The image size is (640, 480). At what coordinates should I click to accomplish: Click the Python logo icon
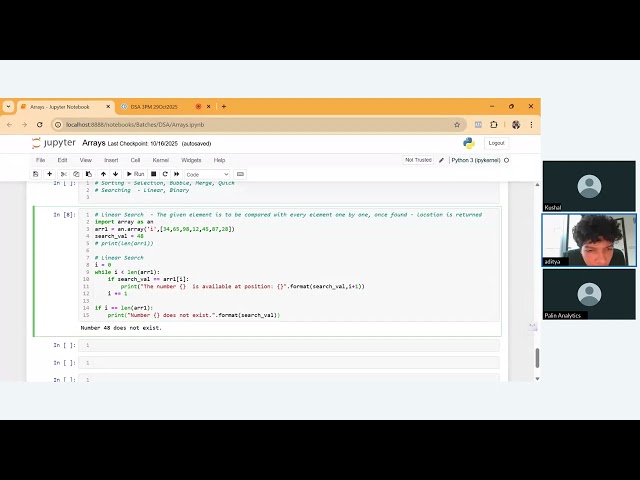tap(469, 143)
